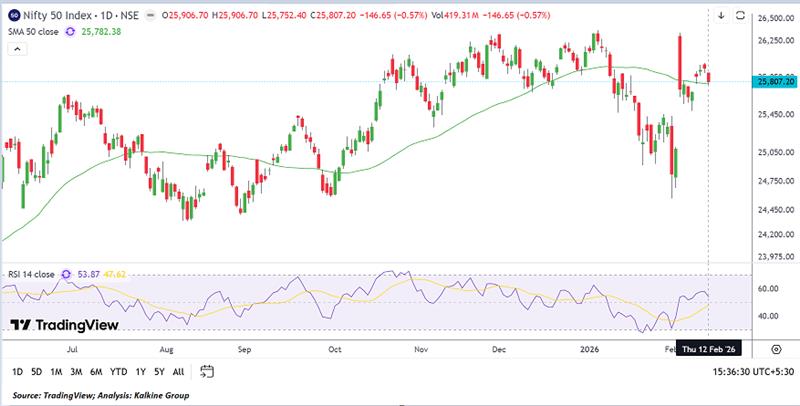The width and height of the screenshot is (800, 406).
Task: Click the RSI 14 indicator refresh icon
Action: tap(67, 272)
